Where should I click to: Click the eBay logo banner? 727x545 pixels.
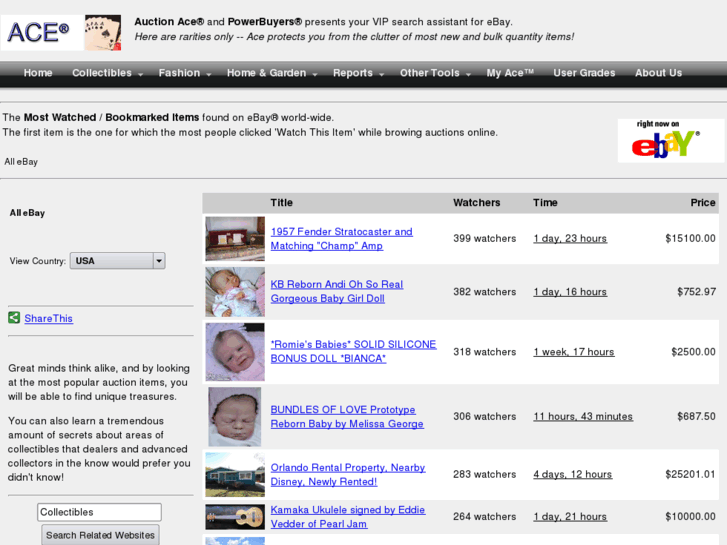point(670,141)
